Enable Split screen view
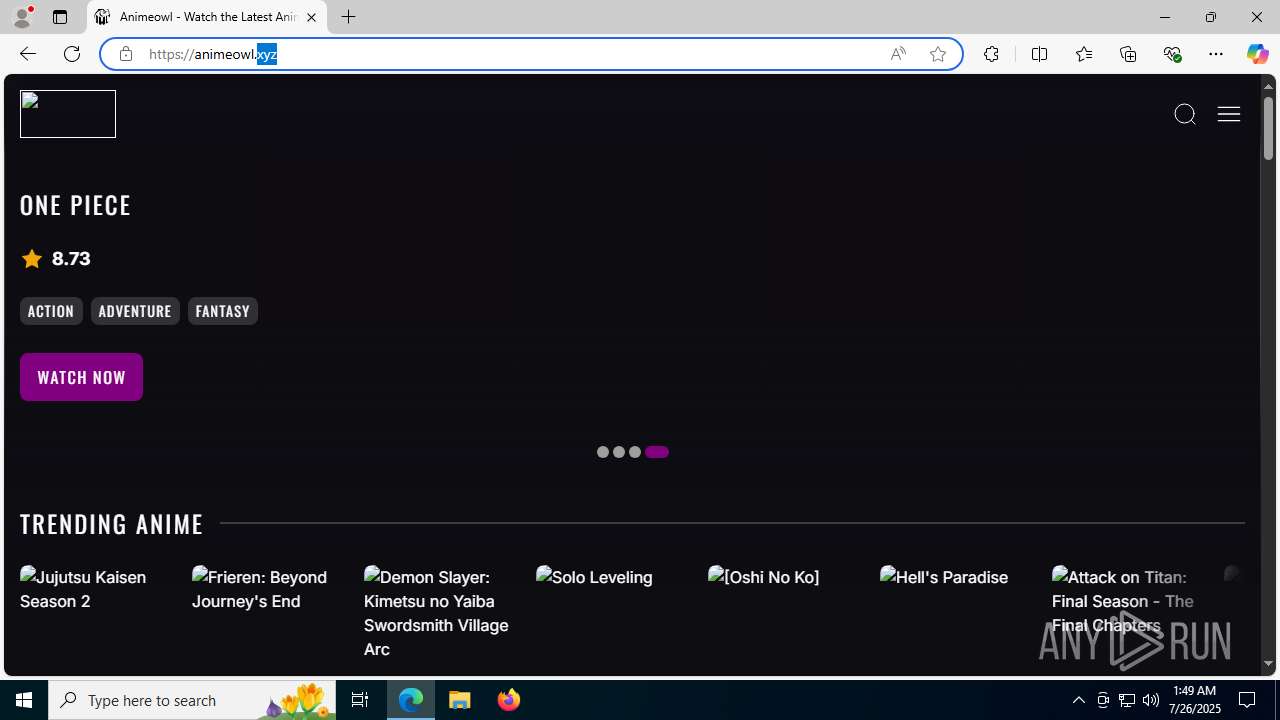Image resolution: width=1280 pixels, height=720 pixels. pyautogui.click(x=1039, y=54)
